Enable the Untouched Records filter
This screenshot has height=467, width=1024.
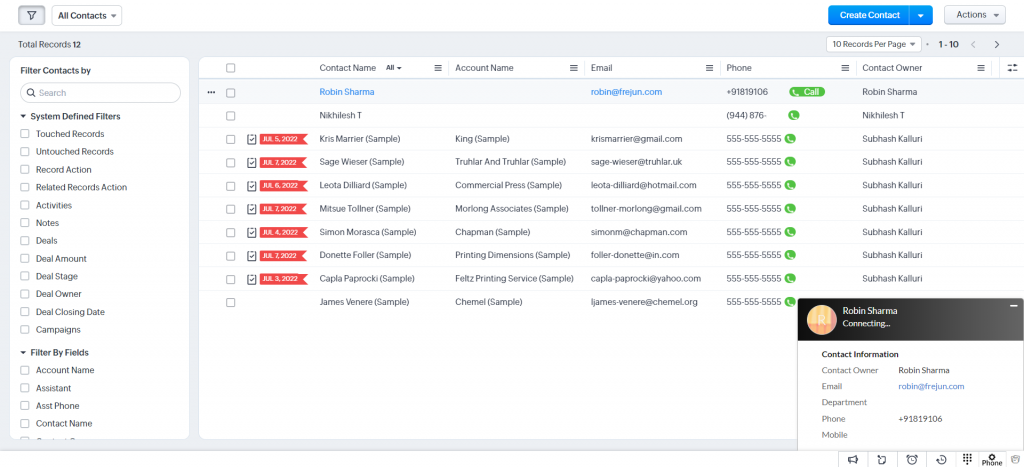pyautogui.click(x=25, y=152)
